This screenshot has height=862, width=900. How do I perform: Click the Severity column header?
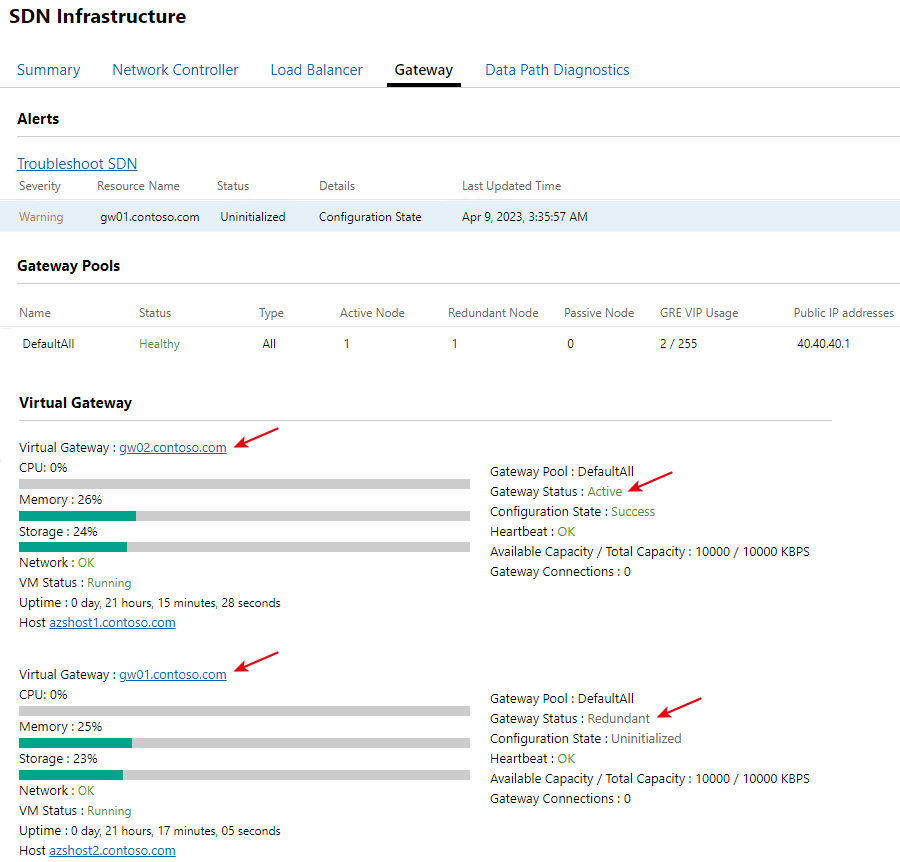coord(40,186)
